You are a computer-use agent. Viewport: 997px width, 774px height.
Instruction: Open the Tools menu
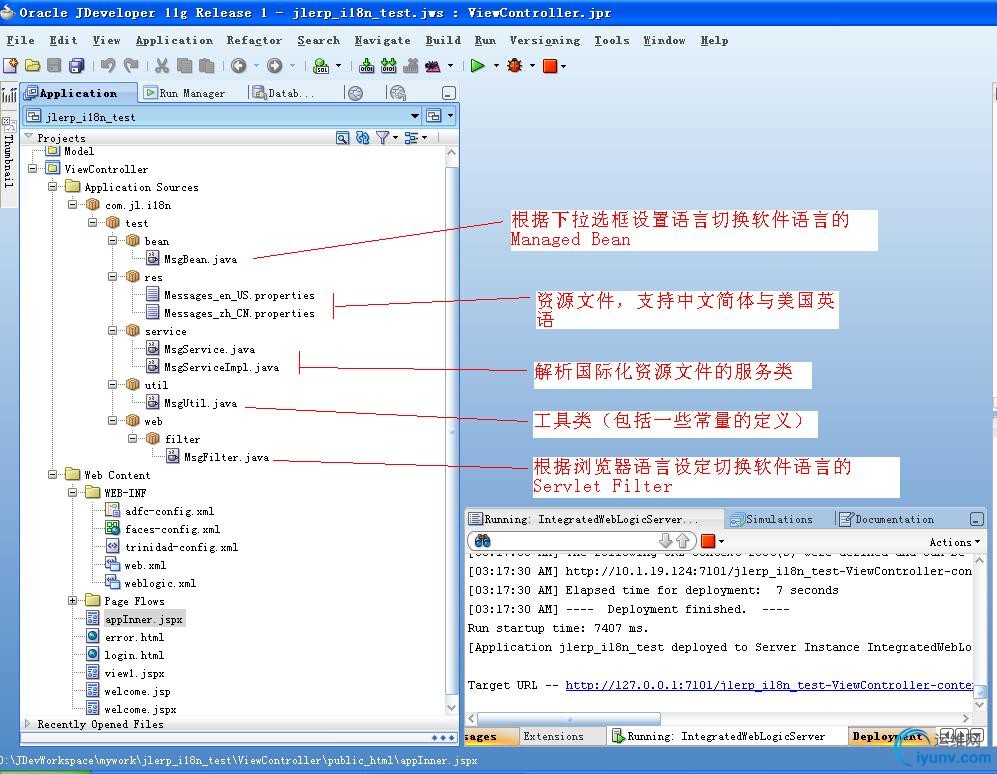point(612,41)
